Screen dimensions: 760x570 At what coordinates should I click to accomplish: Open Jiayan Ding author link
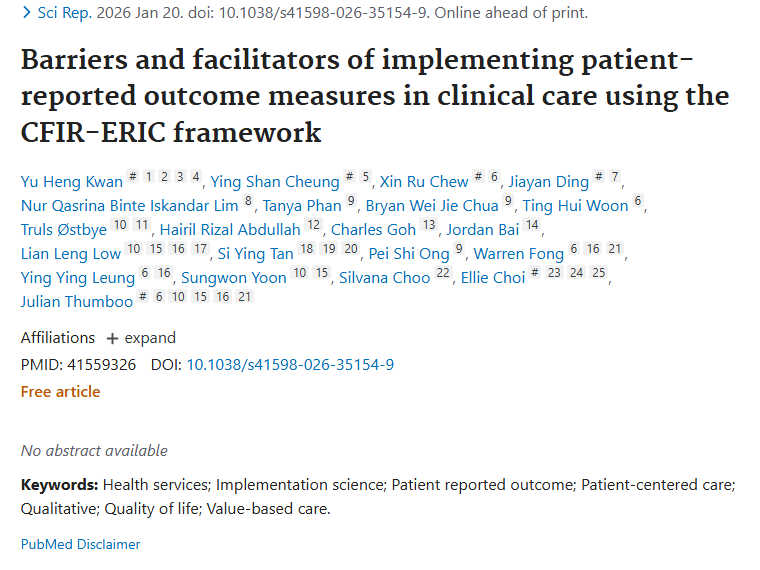pyautogui.click(x=549, y=181)
